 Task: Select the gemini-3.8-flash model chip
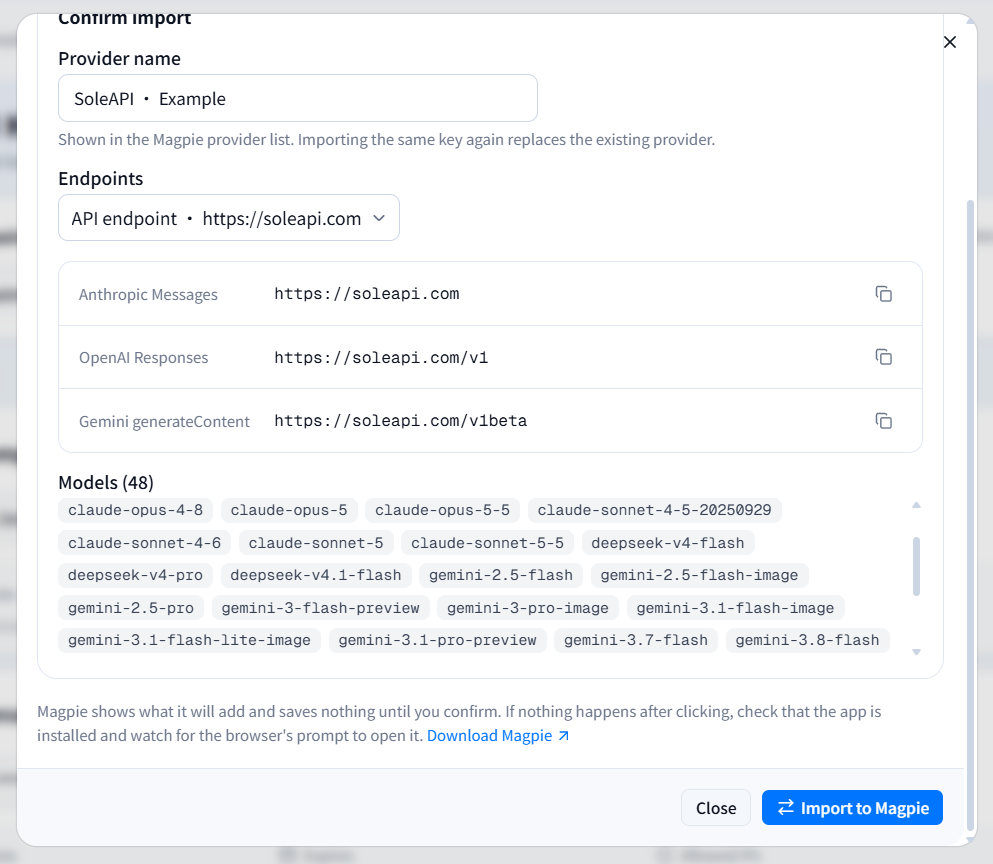(x=807, y=640)
